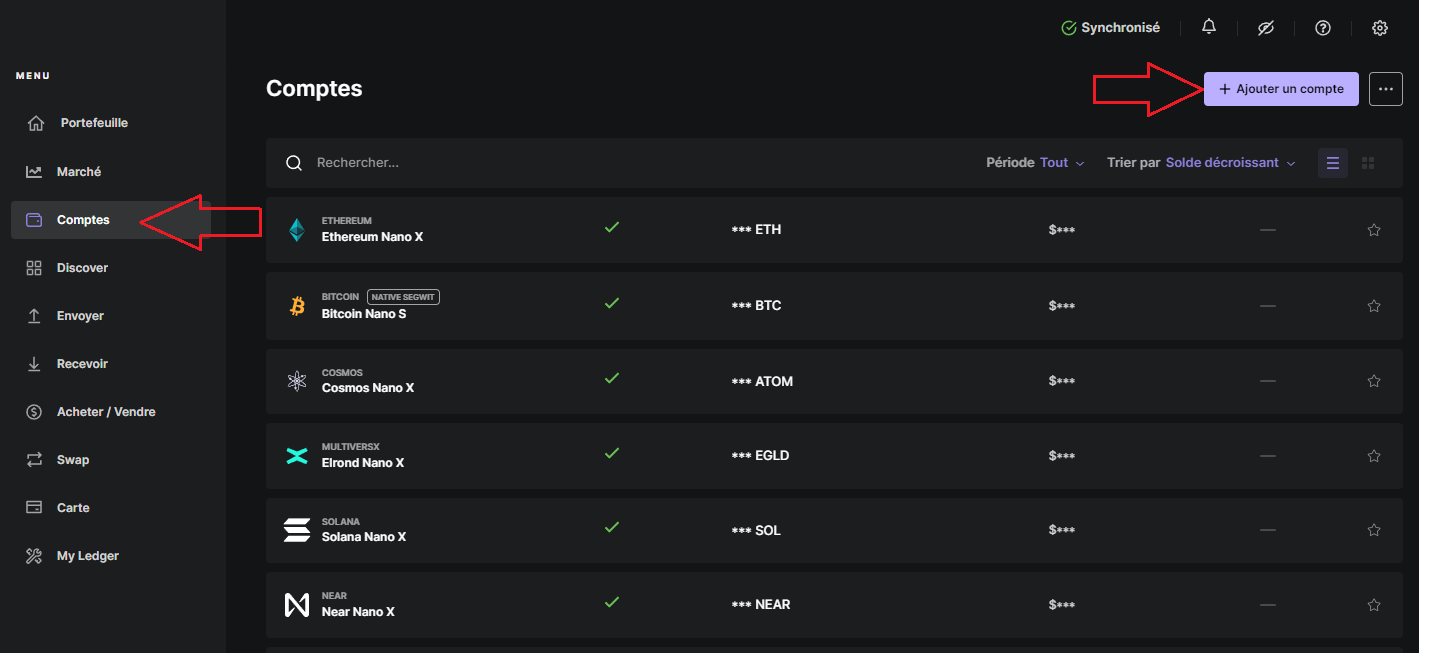Open settings gear icon

pyautogui.click(x=1380, y=28)
